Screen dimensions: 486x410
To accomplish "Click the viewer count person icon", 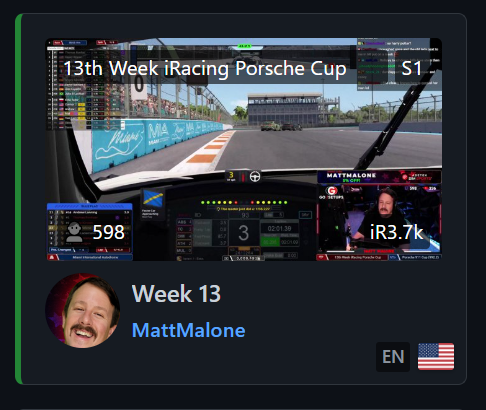I will [74, 232].
